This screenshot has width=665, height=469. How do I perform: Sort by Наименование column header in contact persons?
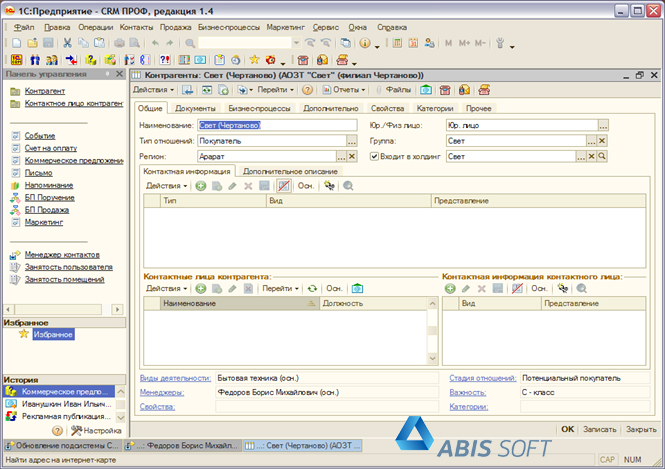(239, 304)
